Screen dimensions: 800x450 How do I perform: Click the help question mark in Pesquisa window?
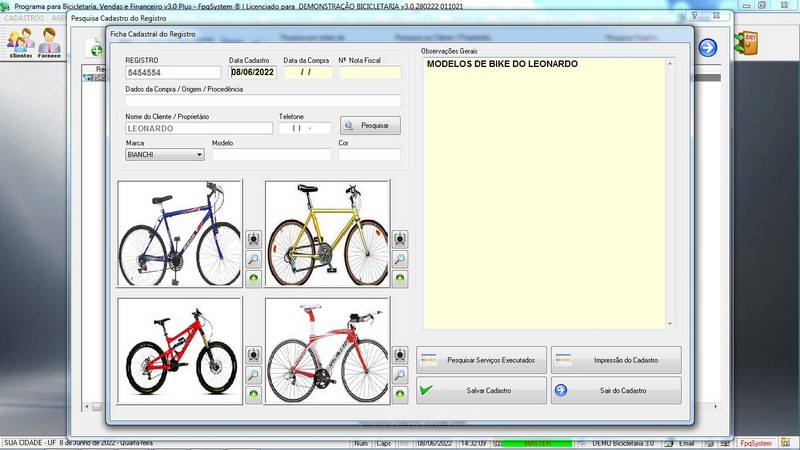click(694, 16)
